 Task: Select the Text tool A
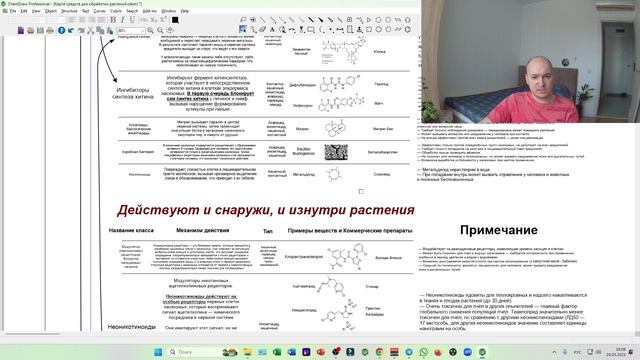(272, 29)
